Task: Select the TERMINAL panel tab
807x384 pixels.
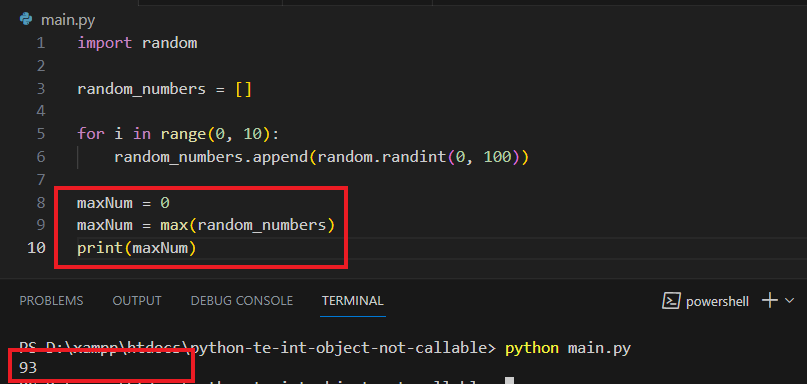Action: (x=353, y=301)
